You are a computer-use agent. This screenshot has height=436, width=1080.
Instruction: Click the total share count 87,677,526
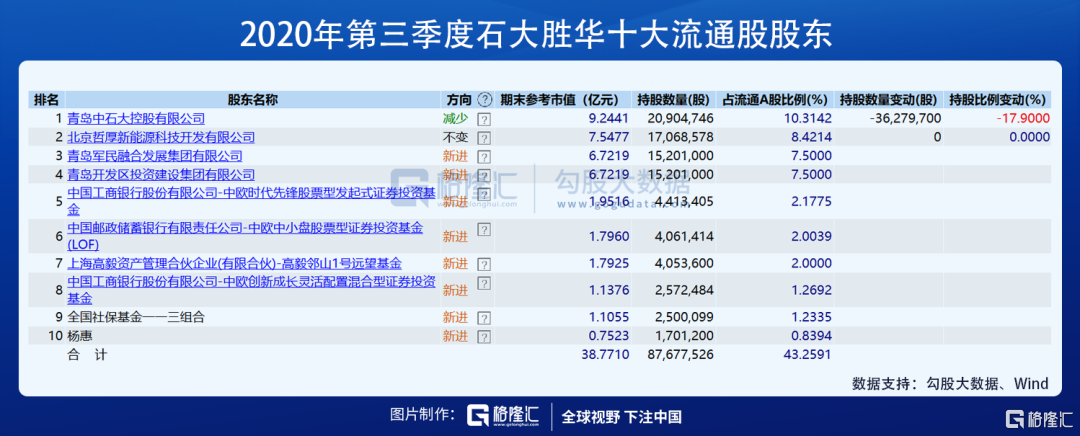[681, 355]
